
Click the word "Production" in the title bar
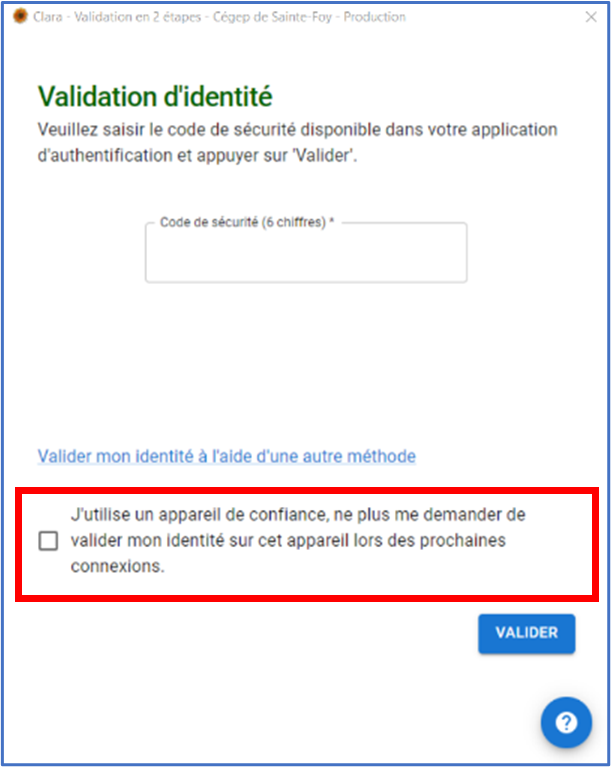click(375, 17)
